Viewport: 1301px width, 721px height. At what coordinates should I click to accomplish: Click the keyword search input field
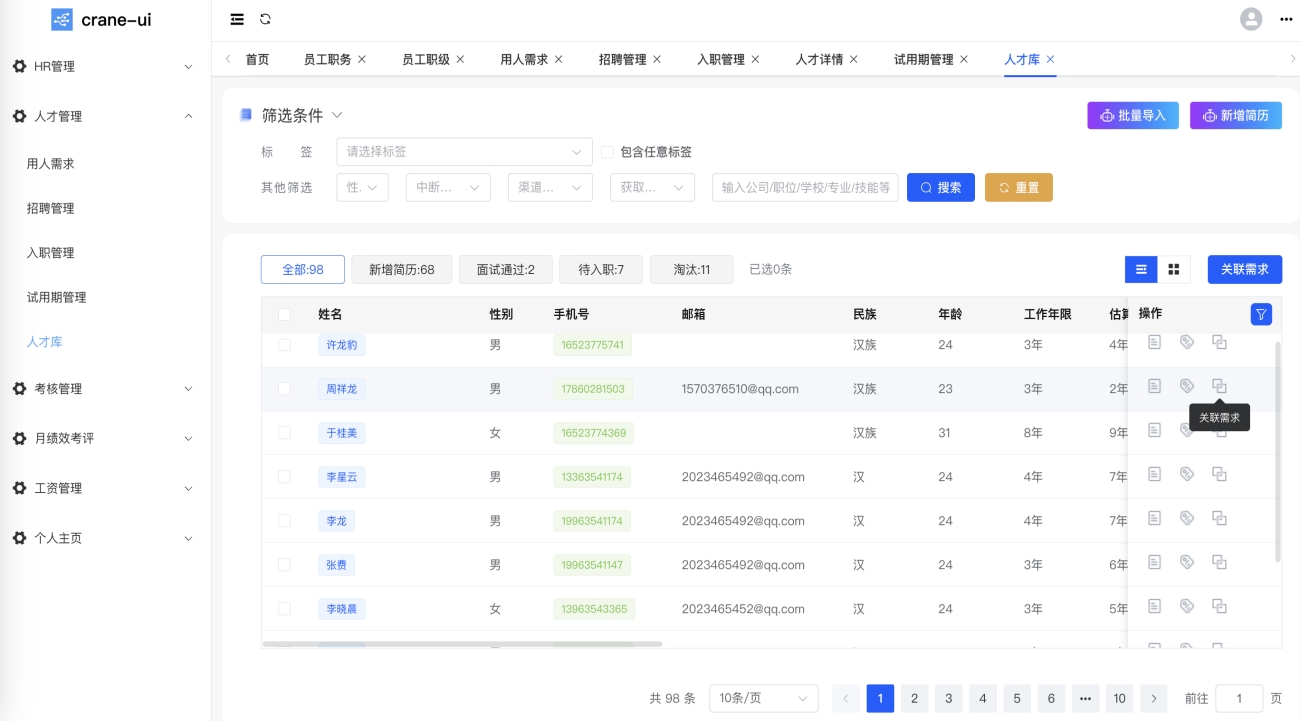coord(805,187)
